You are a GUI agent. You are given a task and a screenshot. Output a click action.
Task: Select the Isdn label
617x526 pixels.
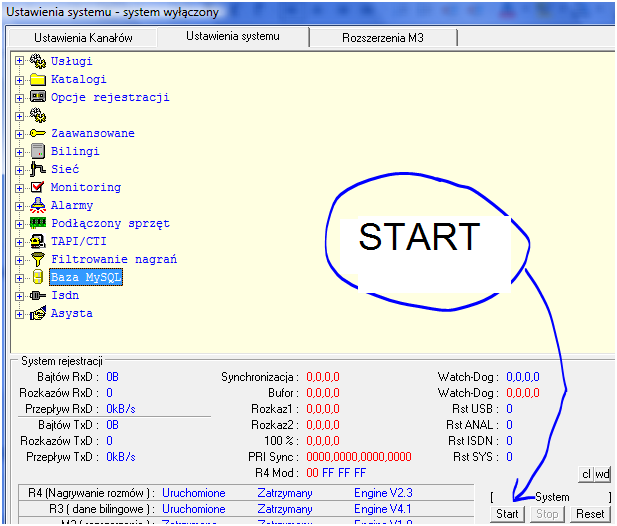65,295
